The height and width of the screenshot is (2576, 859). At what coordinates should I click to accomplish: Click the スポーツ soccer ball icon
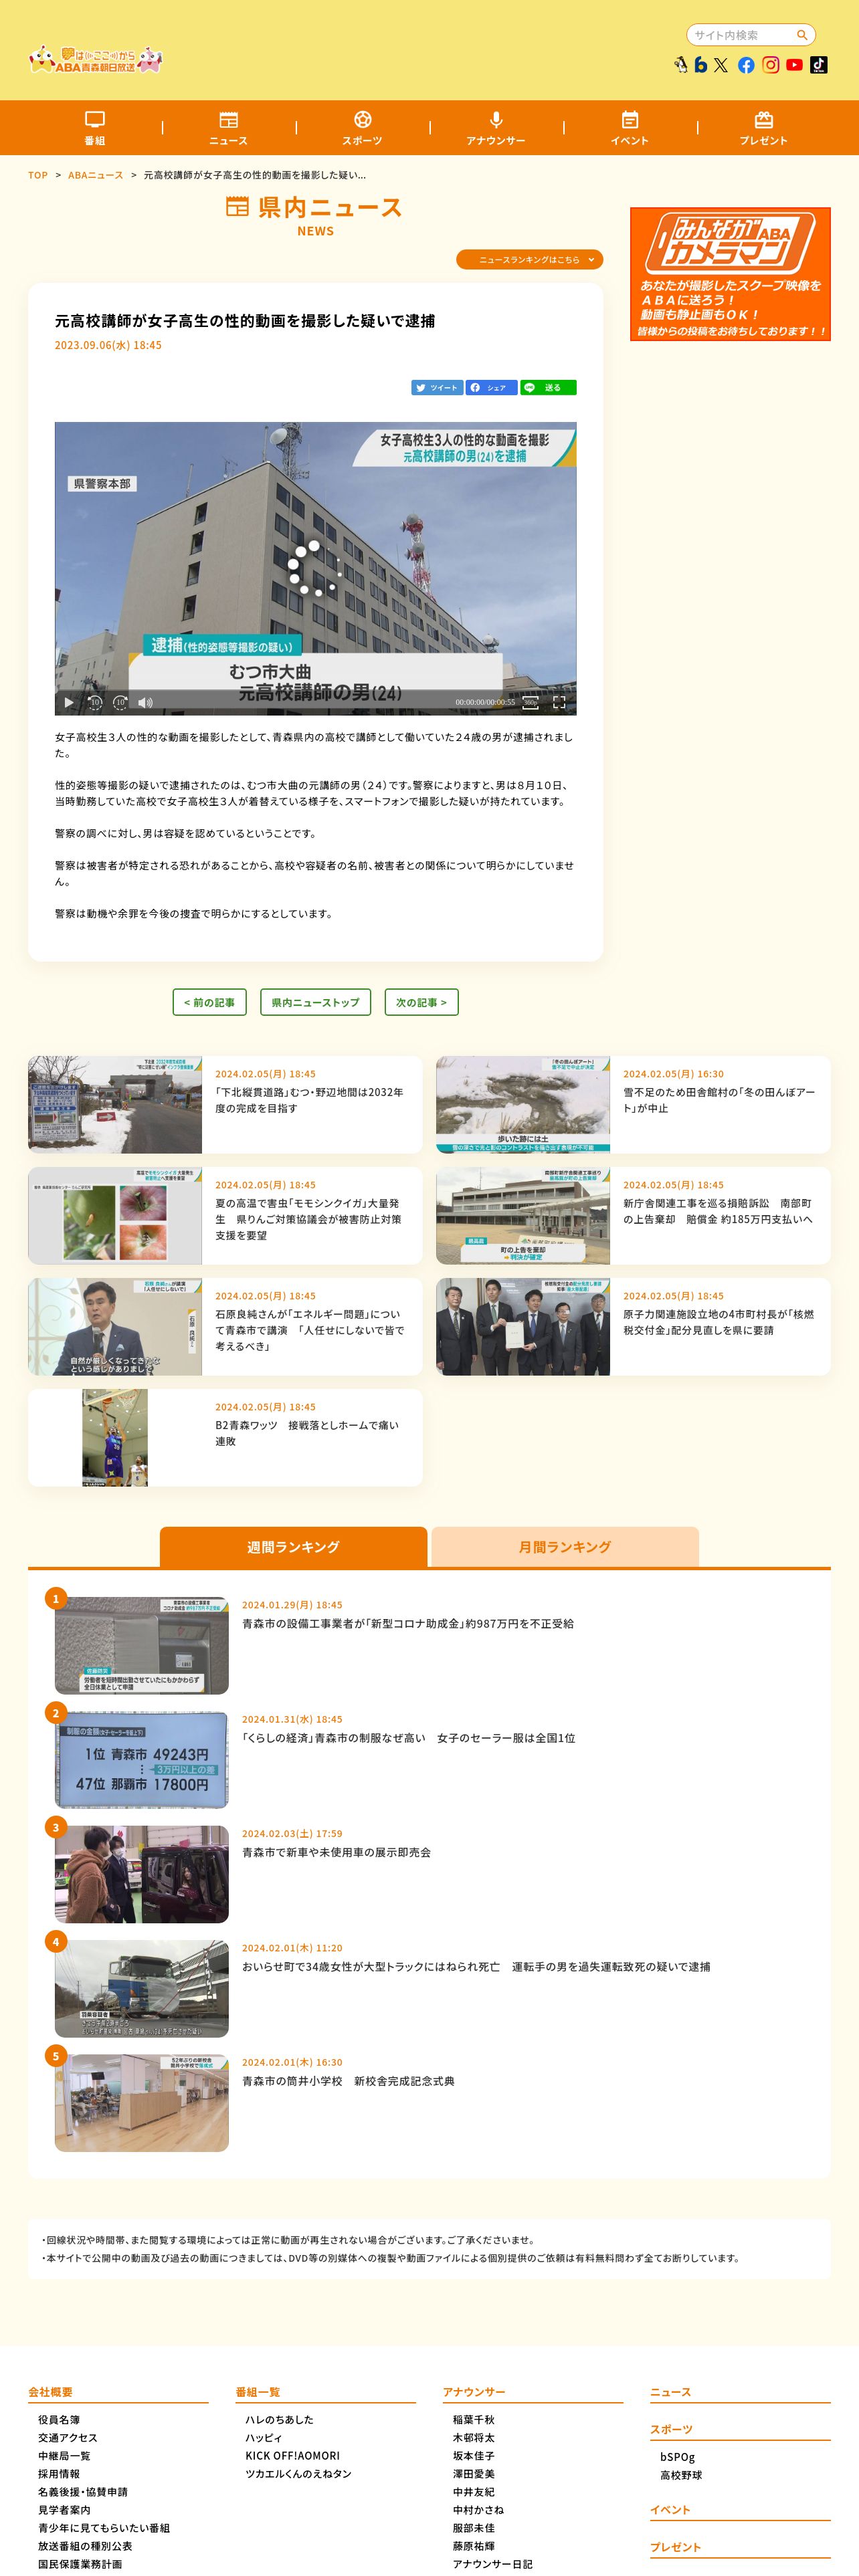click(363, 119)
